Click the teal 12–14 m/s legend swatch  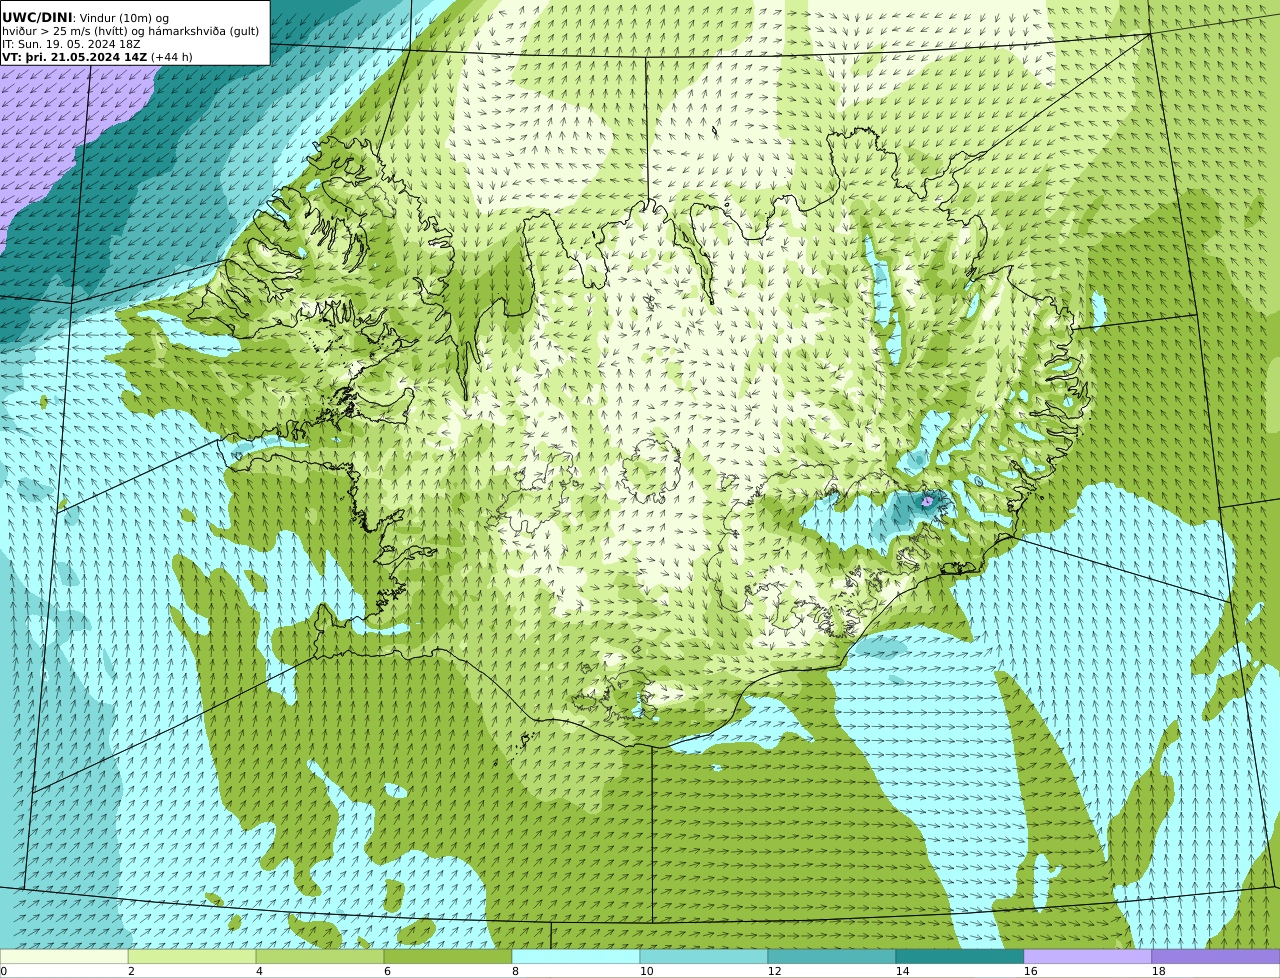tap(832, 956)
